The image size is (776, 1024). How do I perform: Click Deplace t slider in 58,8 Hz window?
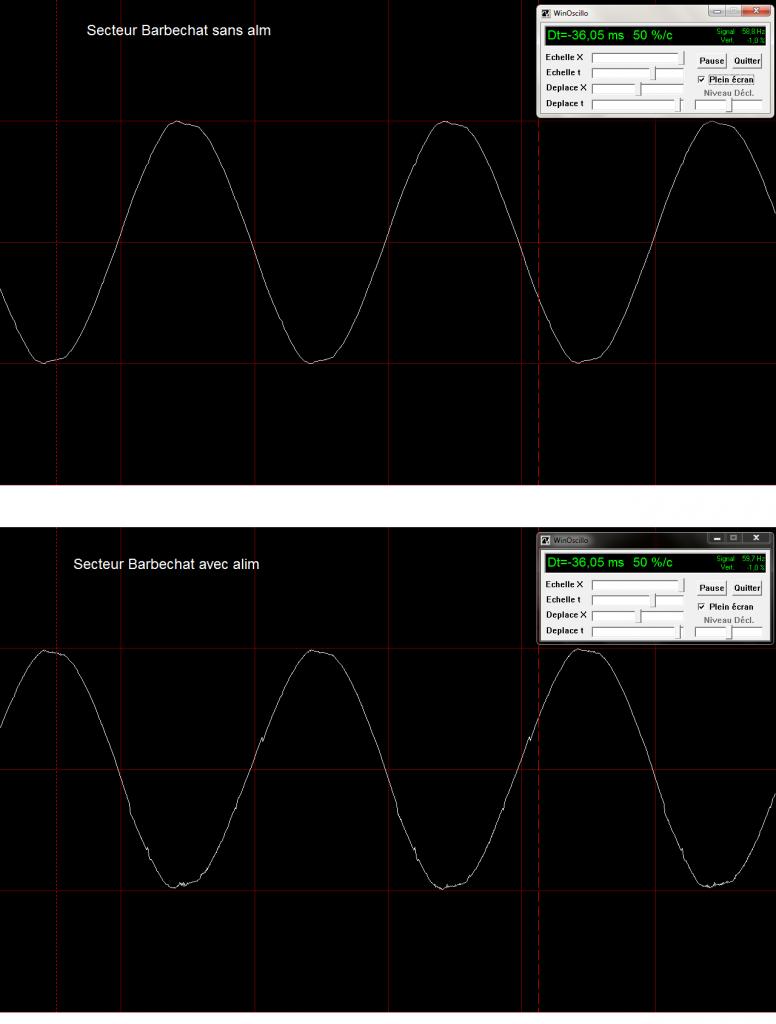point(638,104)
